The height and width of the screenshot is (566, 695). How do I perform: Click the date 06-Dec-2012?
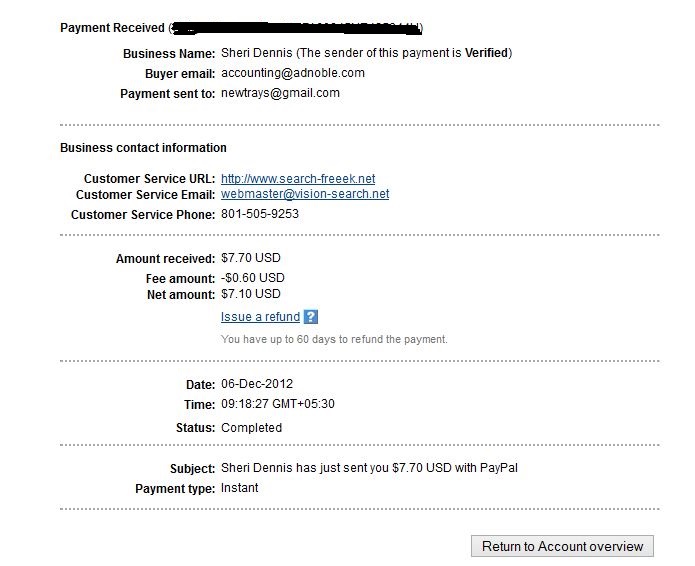pos(257,384)
